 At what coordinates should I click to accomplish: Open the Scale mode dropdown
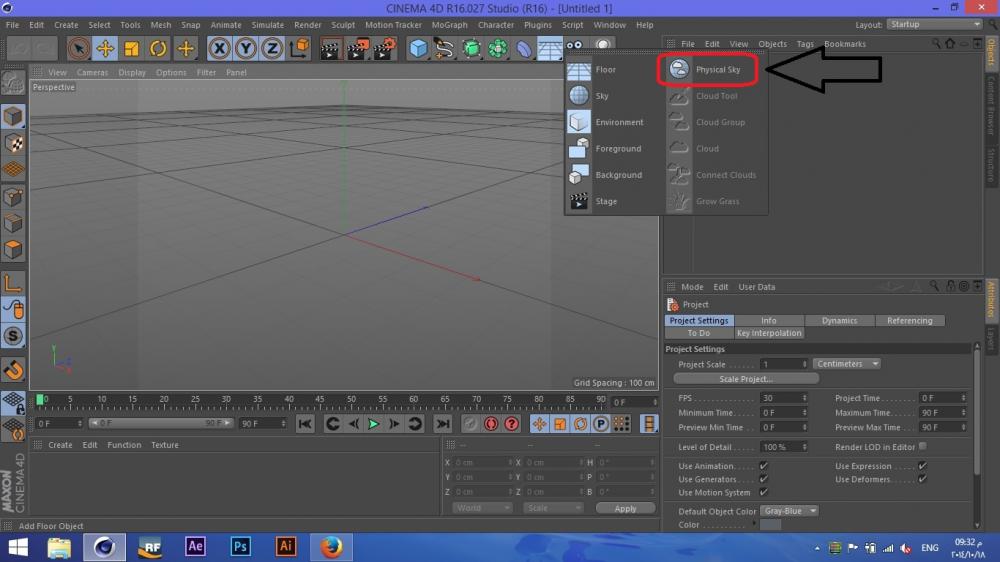(x=553, y=508)
